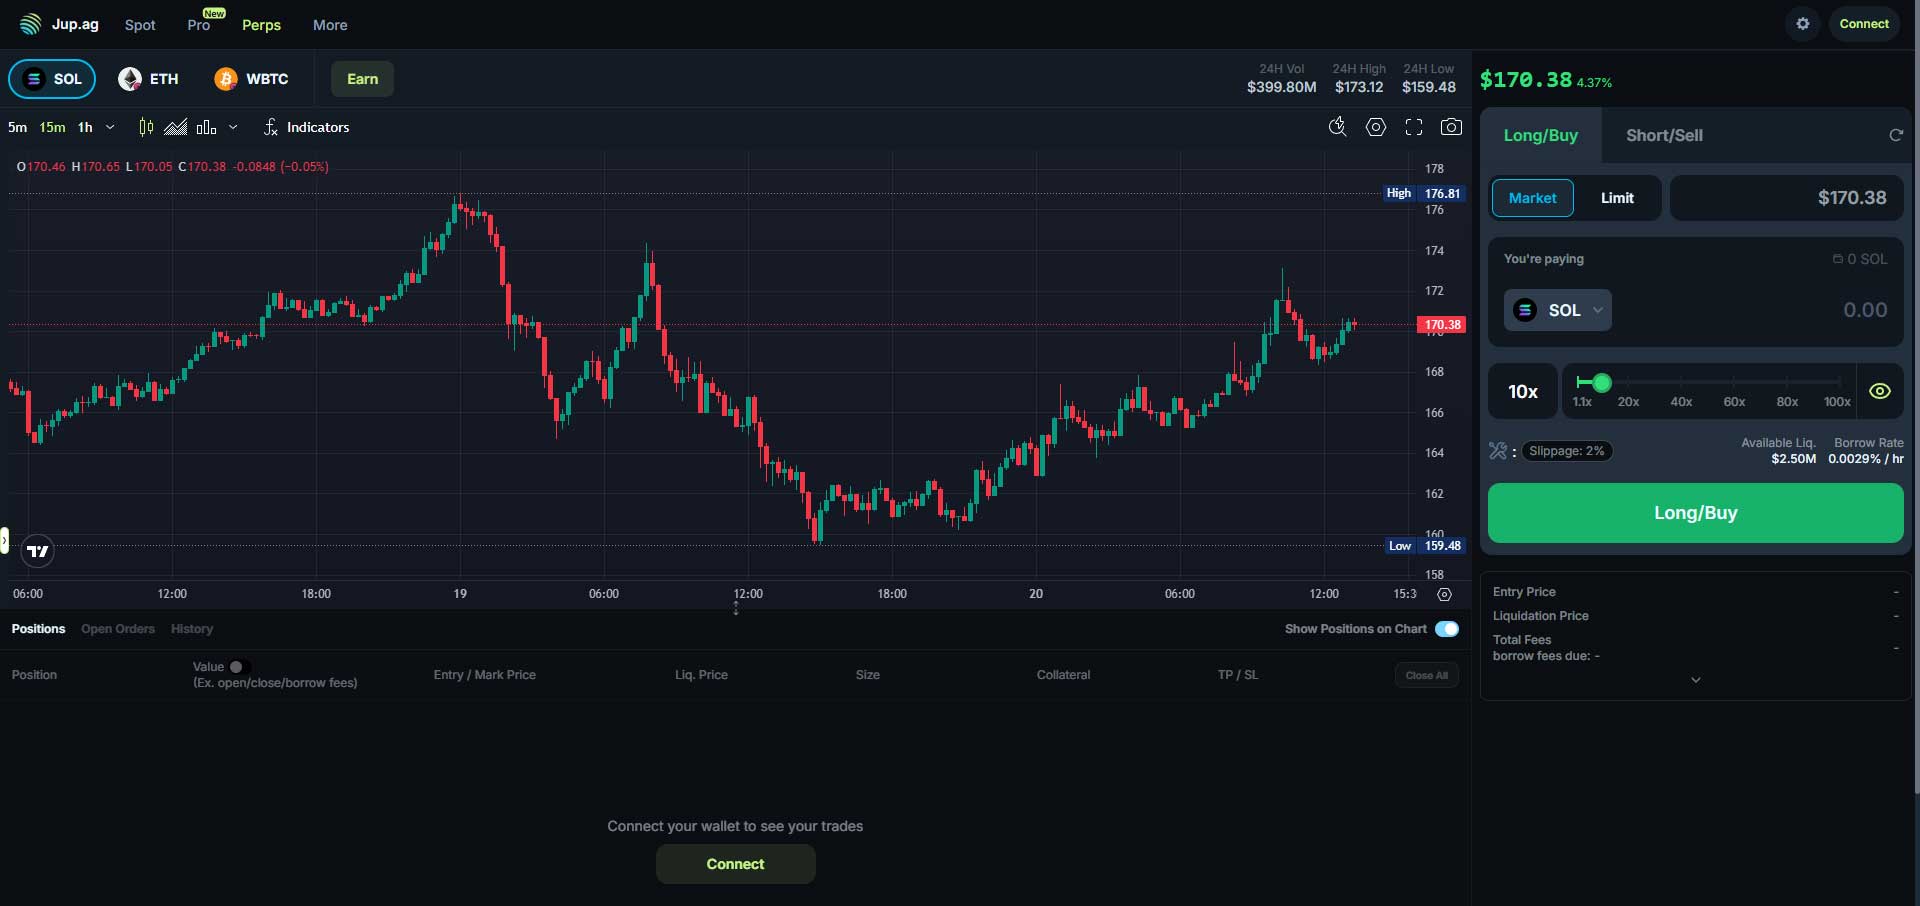Select the 15m timeframe interval
This screenshot has width=1920, height=906.
[52, 127]
